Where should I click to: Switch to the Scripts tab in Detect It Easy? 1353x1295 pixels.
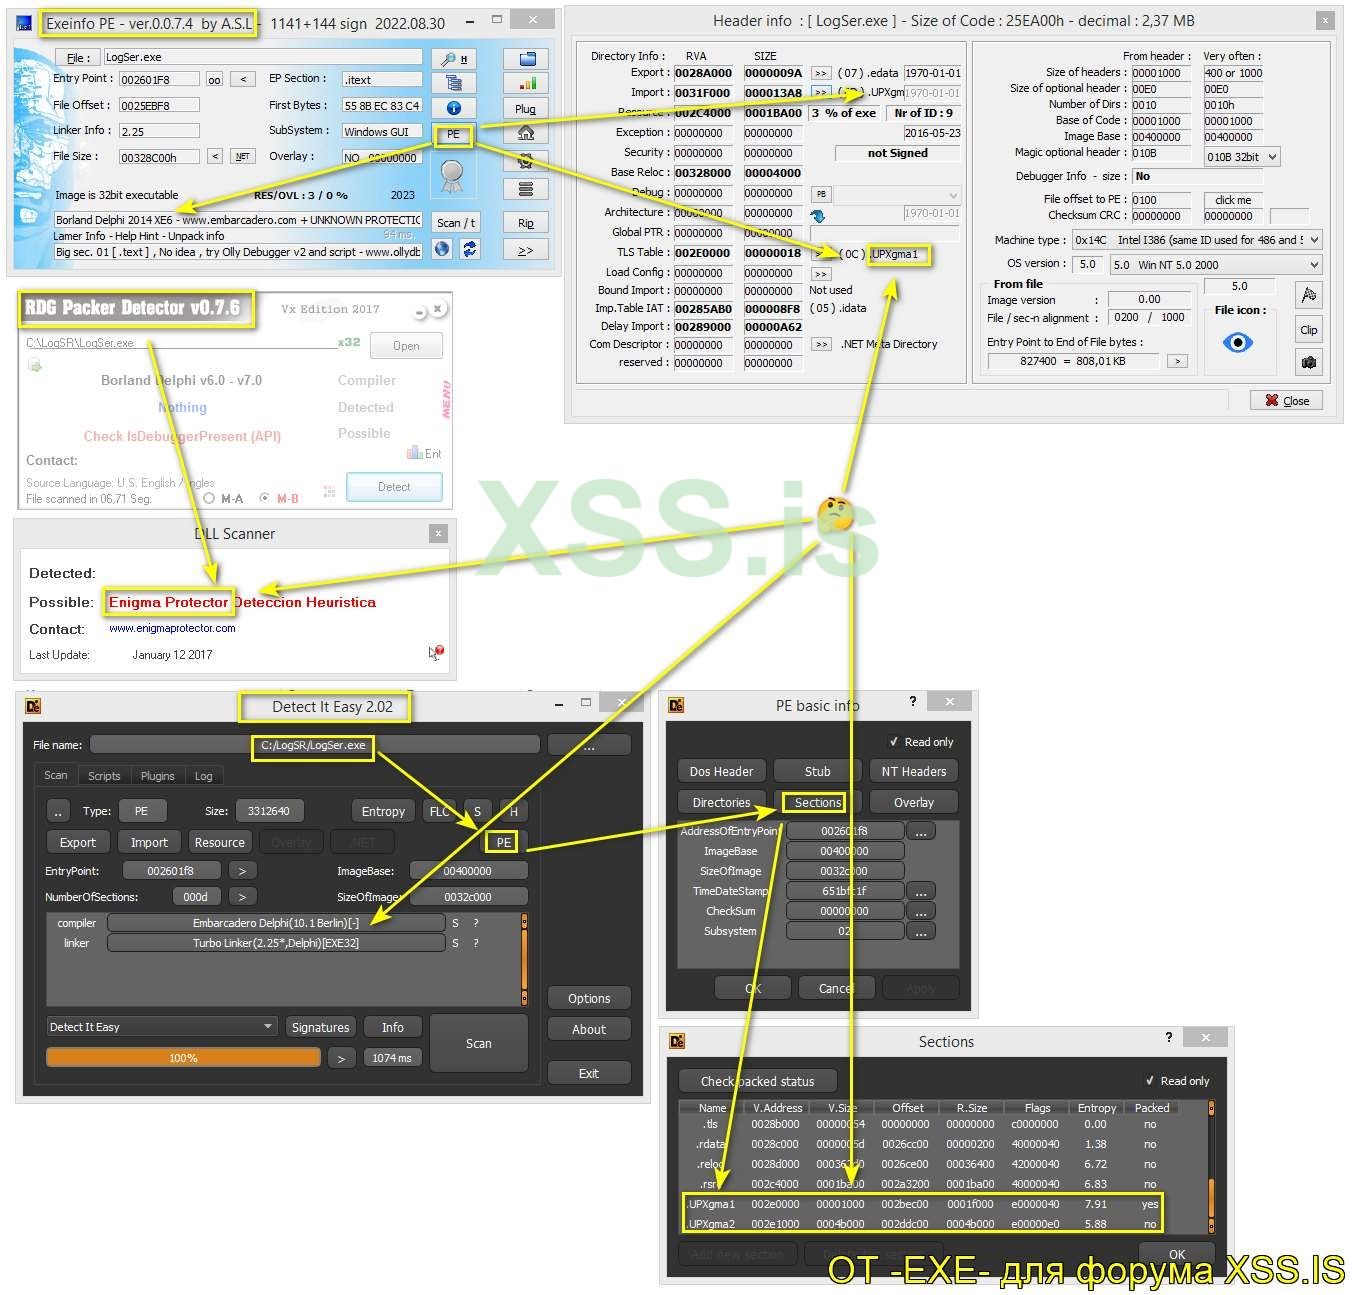[x=104, y=776]
